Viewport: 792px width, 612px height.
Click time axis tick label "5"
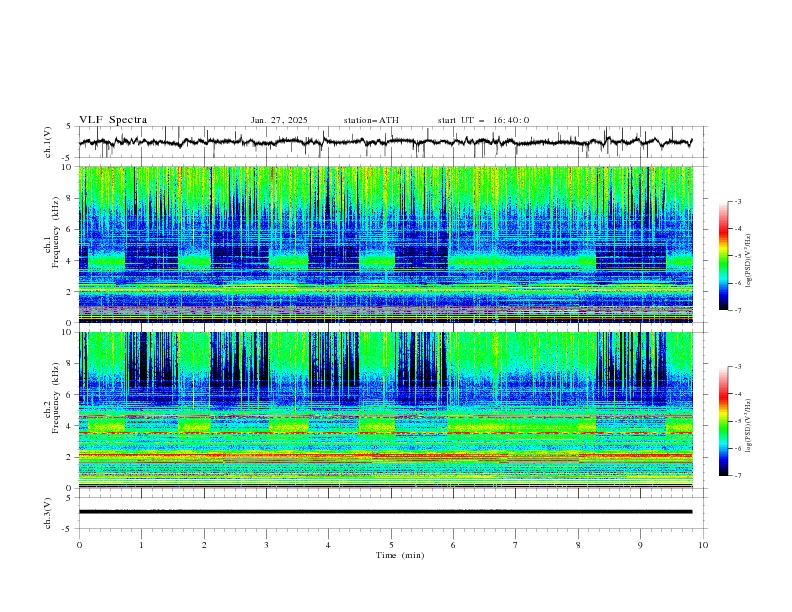pos(391,545)
